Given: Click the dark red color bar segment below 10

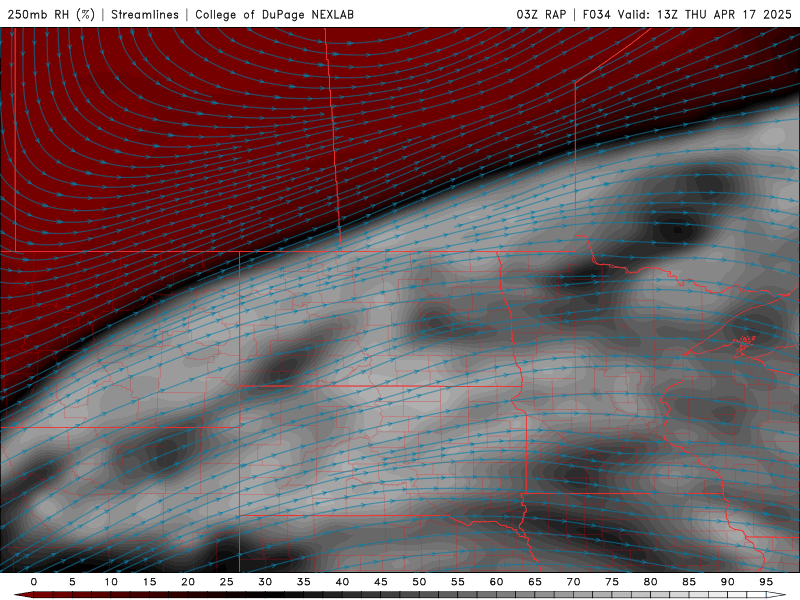Looking at the screenshot, I should pos(111,595).
